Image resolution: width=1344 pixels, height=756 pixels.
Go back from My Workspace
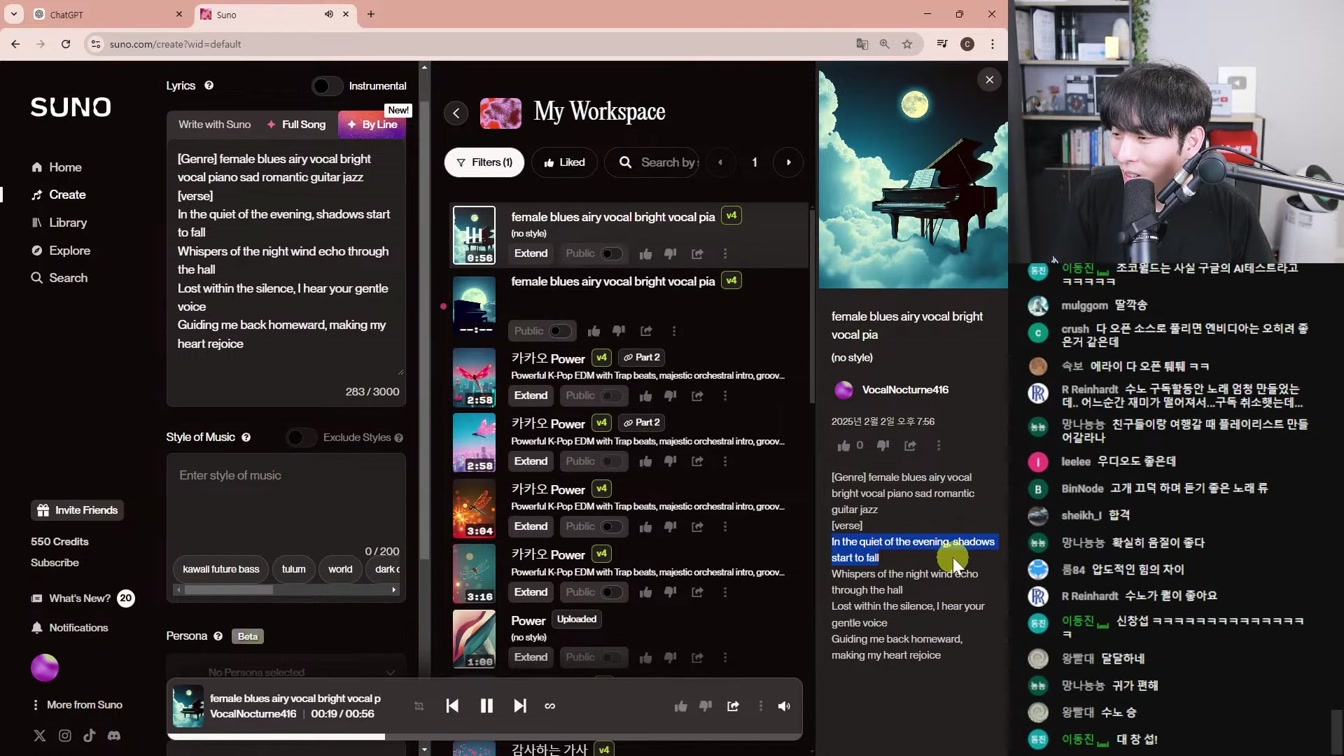click(x=456, y=113)
